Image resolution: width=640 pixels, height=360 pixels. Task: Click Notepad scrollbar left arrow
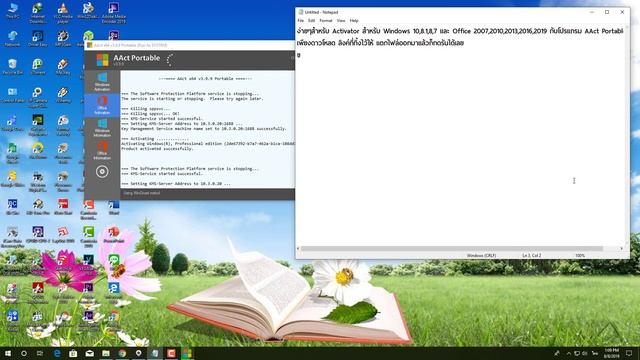click(x=298, y=249)
